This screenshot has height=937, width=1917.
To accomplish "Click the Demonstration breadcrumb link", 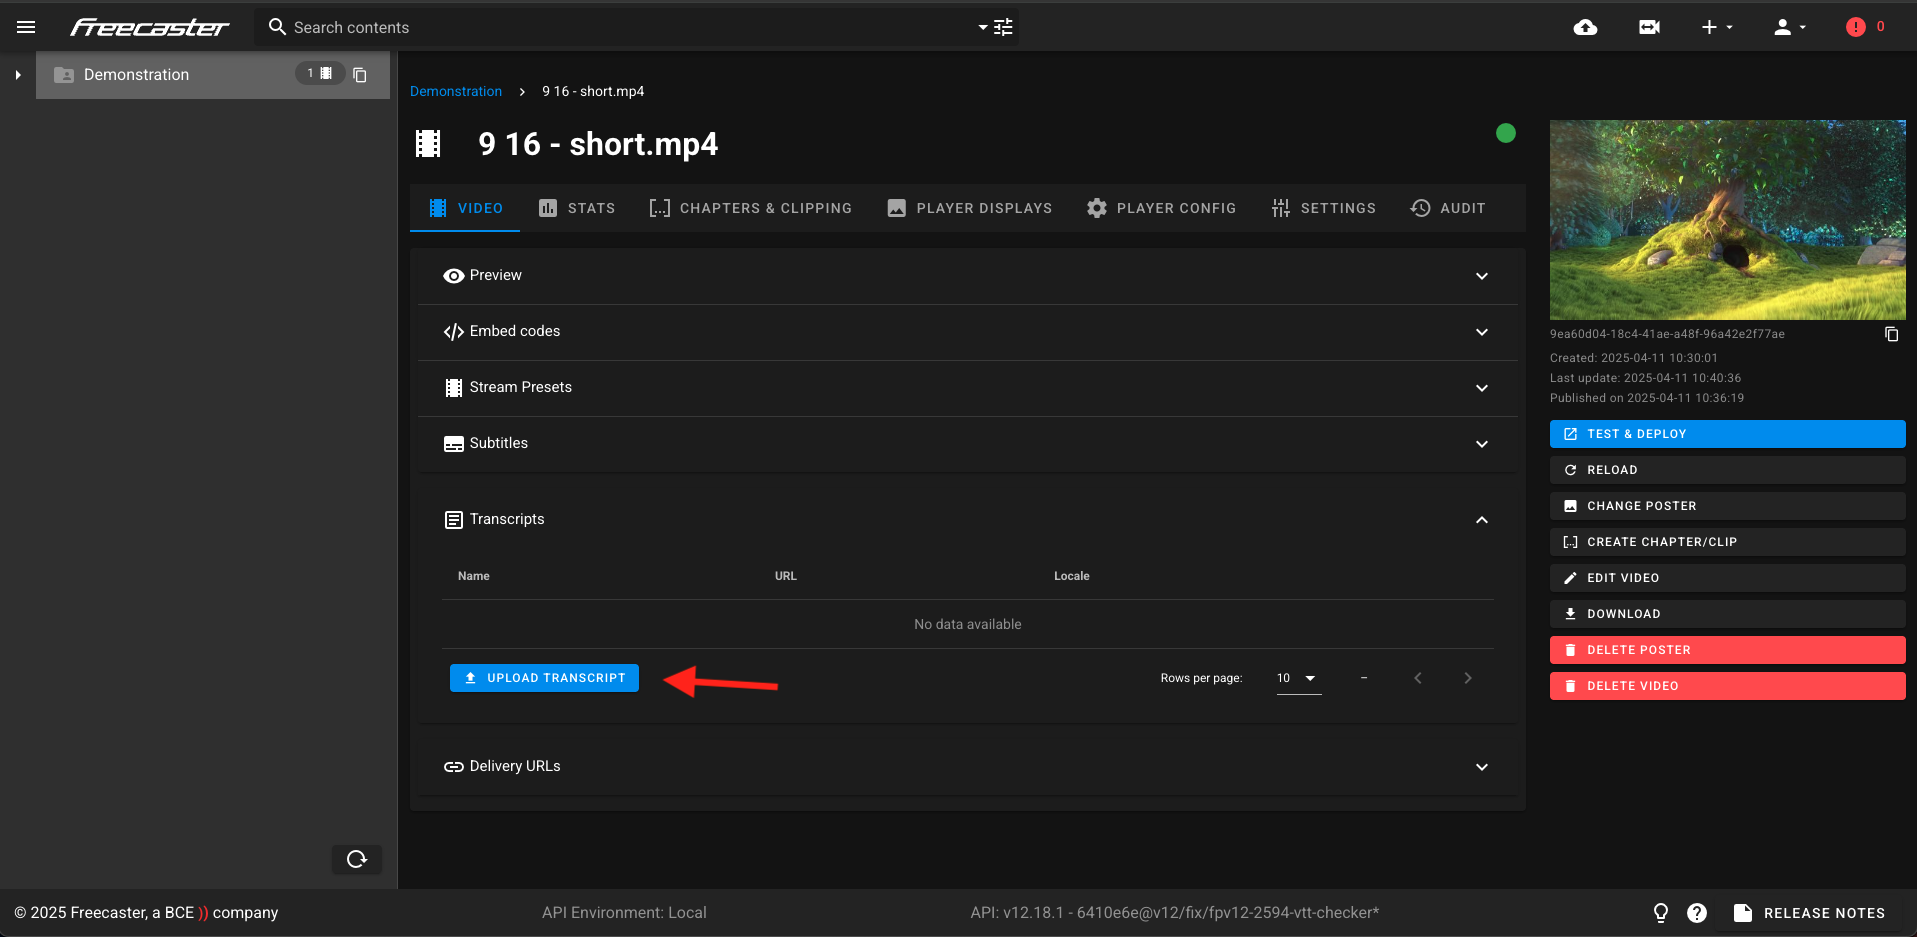I will pos(456,91).
